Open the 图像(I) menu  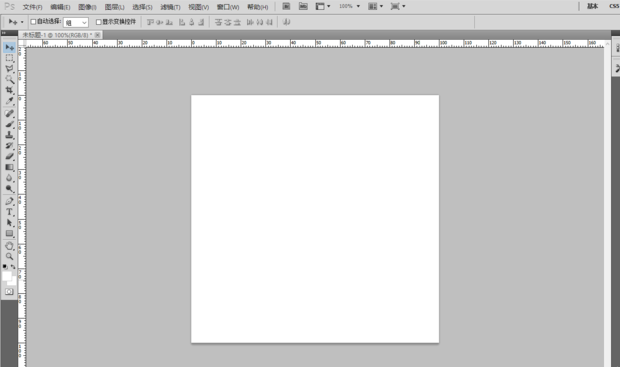(x=87, y=7)
